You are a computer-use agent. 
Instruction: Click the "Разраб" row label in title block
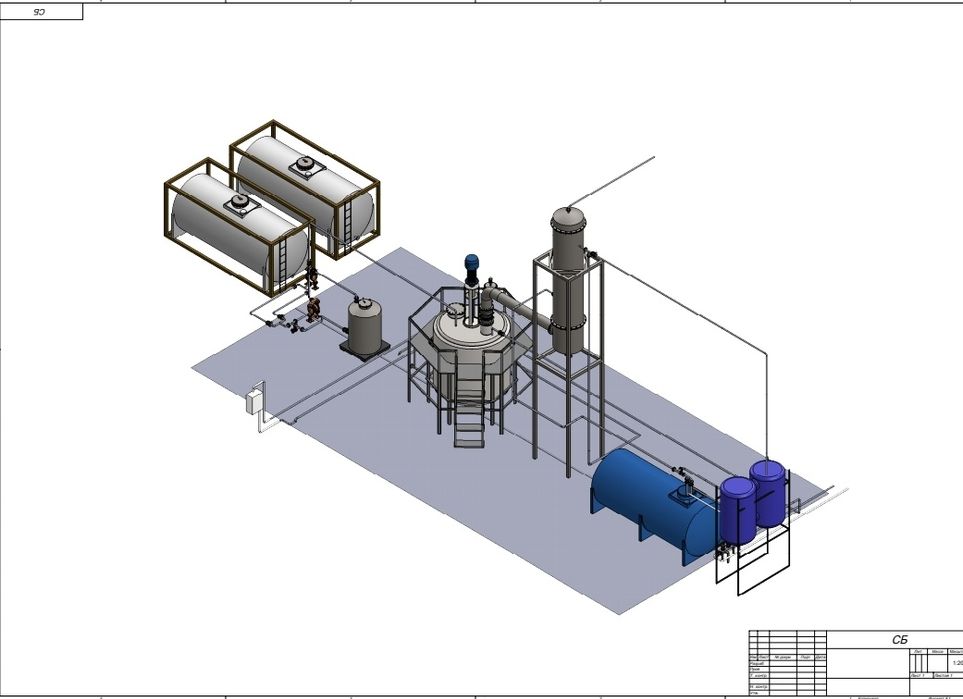click(757, 664)
